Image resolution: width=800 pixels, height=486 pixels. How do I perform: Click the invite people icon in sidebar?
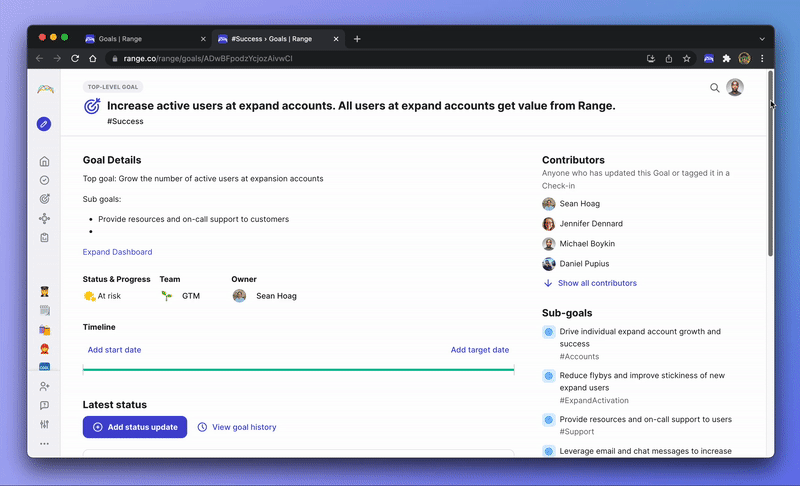pos(44,387)
